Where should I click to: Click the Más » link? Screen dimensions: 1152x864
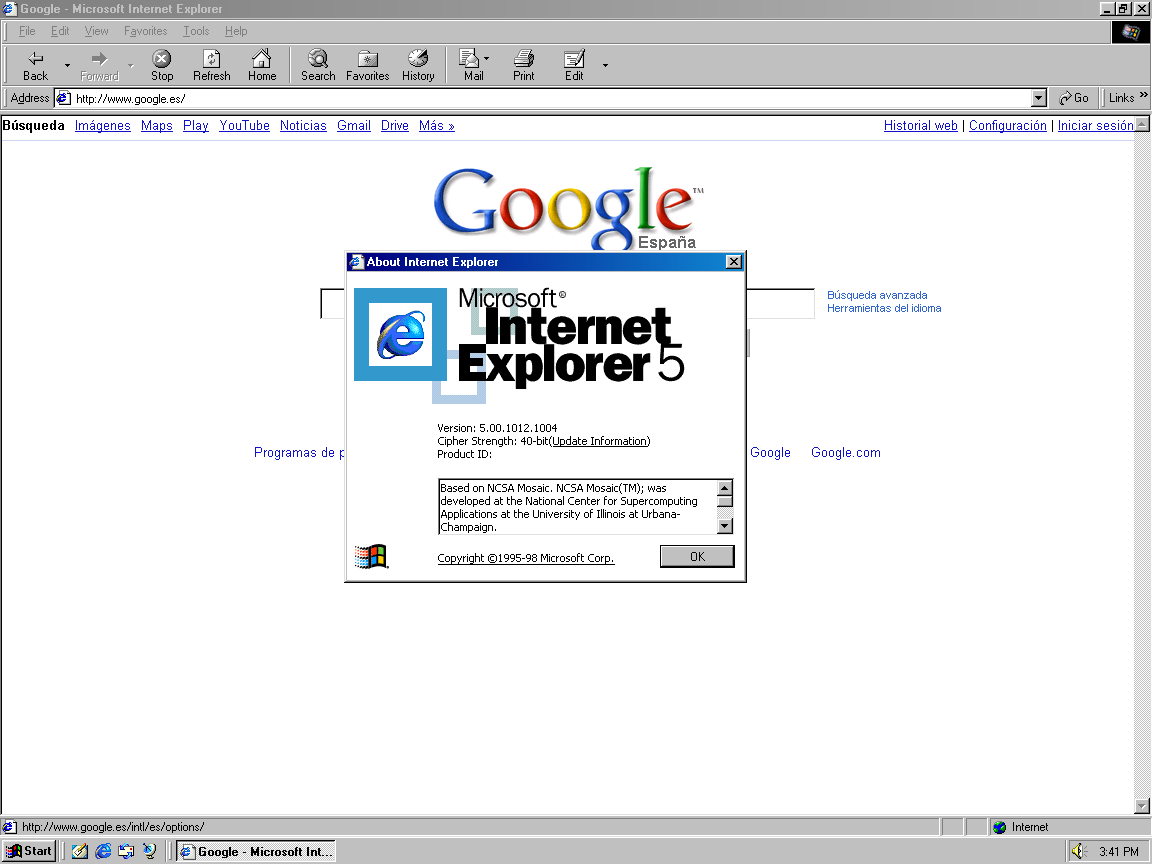(436, 126)
